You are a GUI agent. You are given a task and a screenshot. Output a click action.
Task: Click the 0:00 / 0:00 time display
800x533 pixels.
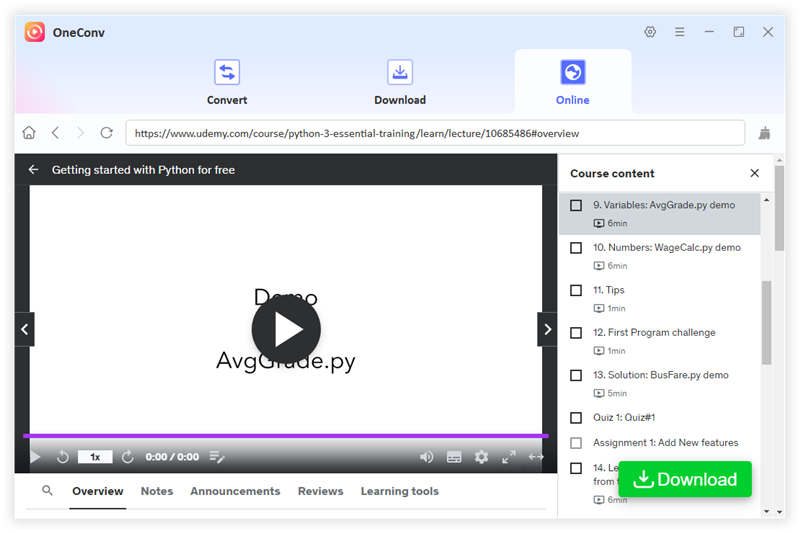pyautogui.click(x=172, y=457)
